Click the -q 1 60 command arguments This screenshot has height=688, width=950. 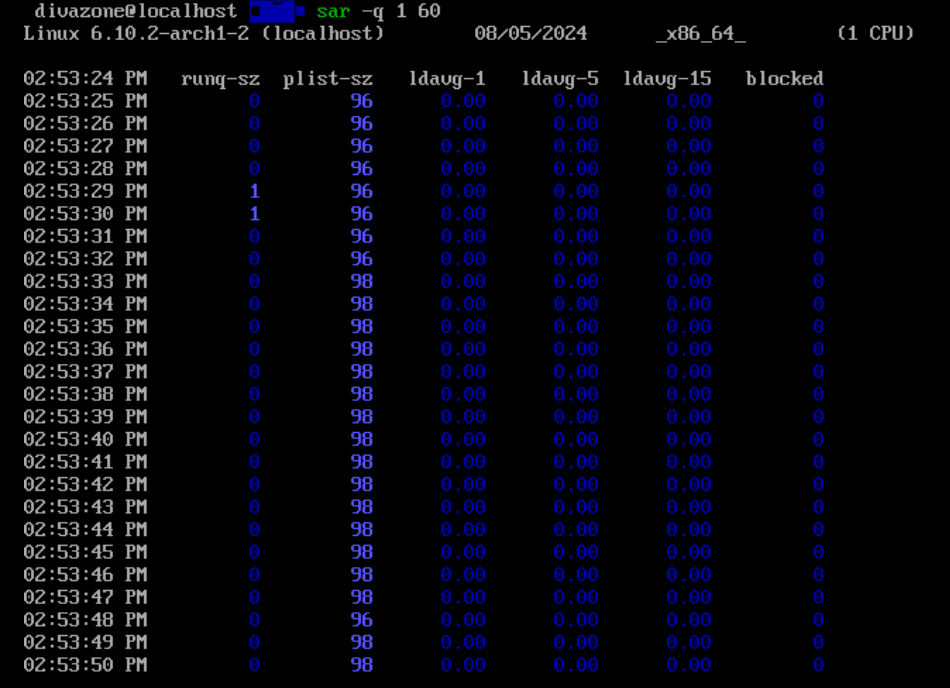pyautogui.click(x=400, y=13)
